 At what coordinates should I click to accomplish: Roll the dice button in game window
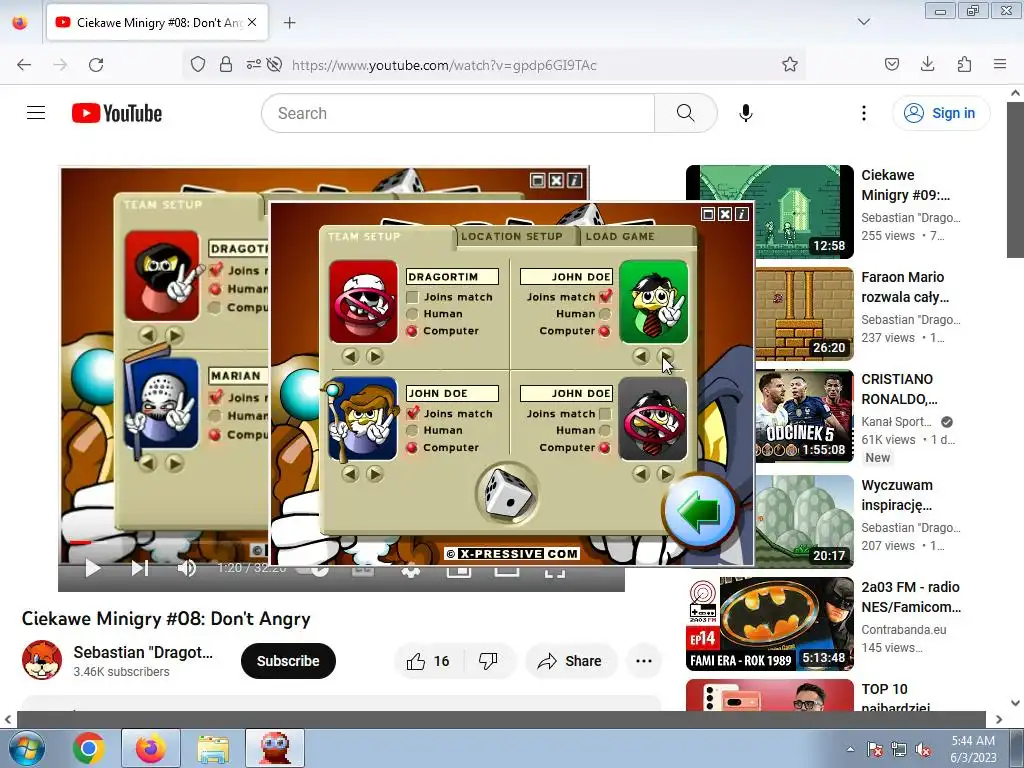(x=507, y=494)
